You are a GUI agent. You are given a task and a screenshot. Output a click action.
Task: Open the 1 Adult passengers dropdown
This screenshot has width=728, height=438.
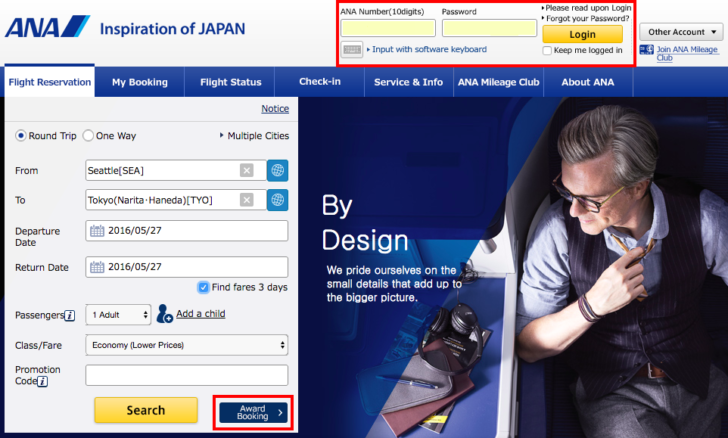tap(118, 315)
